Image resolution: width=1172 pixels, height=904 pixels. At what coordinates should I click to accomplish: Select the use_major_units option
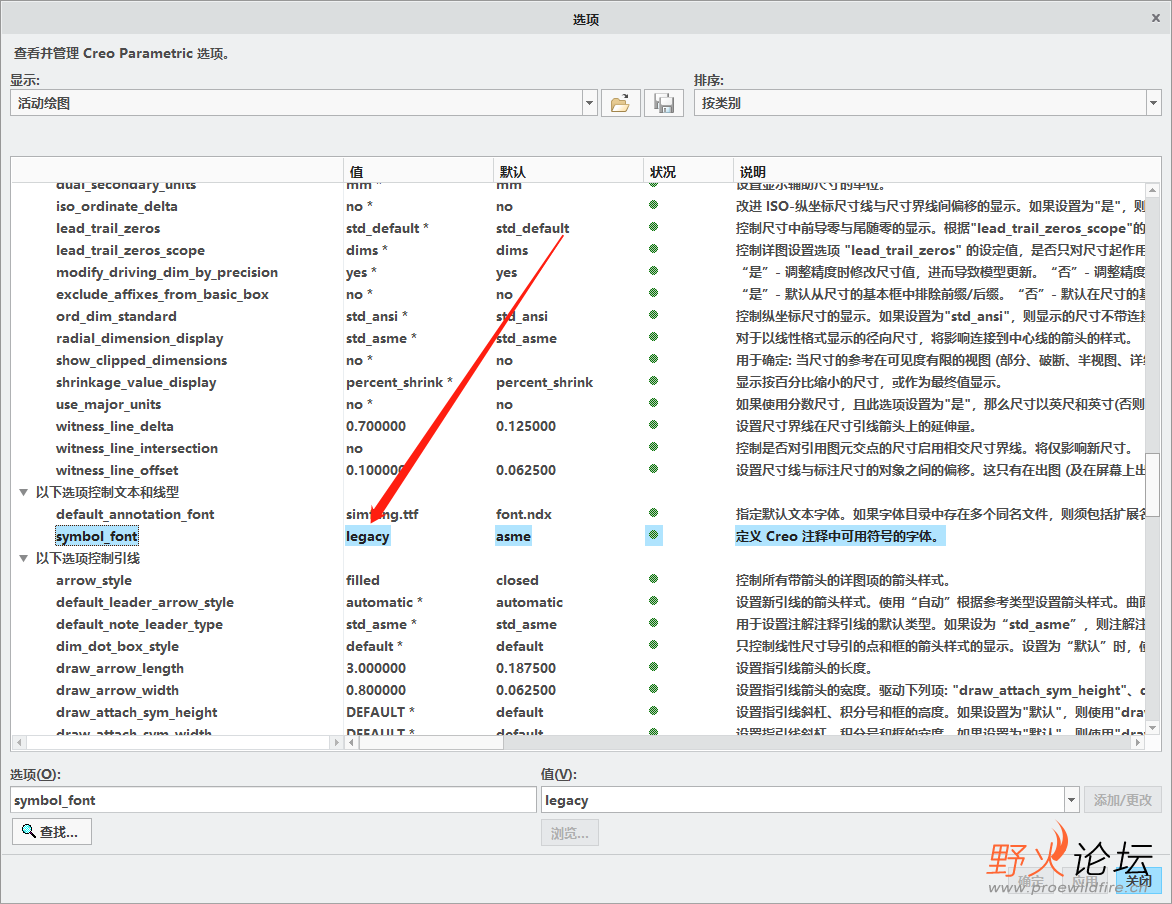[x=108, y=405]
